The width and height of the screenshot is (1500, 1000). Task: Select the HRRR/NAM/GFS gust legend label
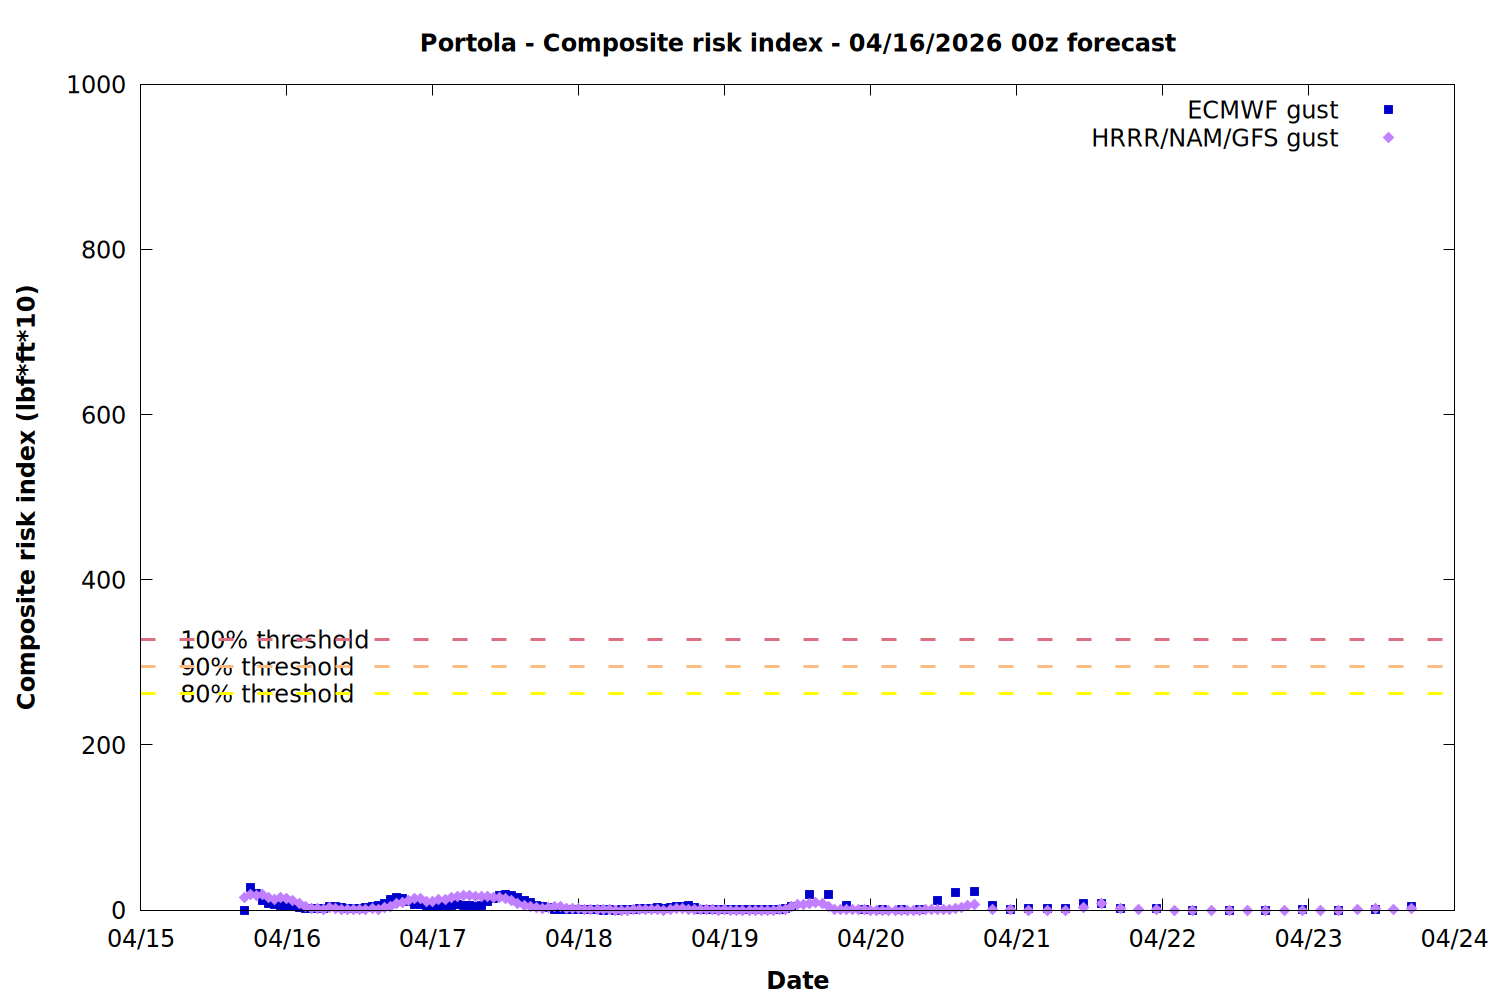point(1214,138)
